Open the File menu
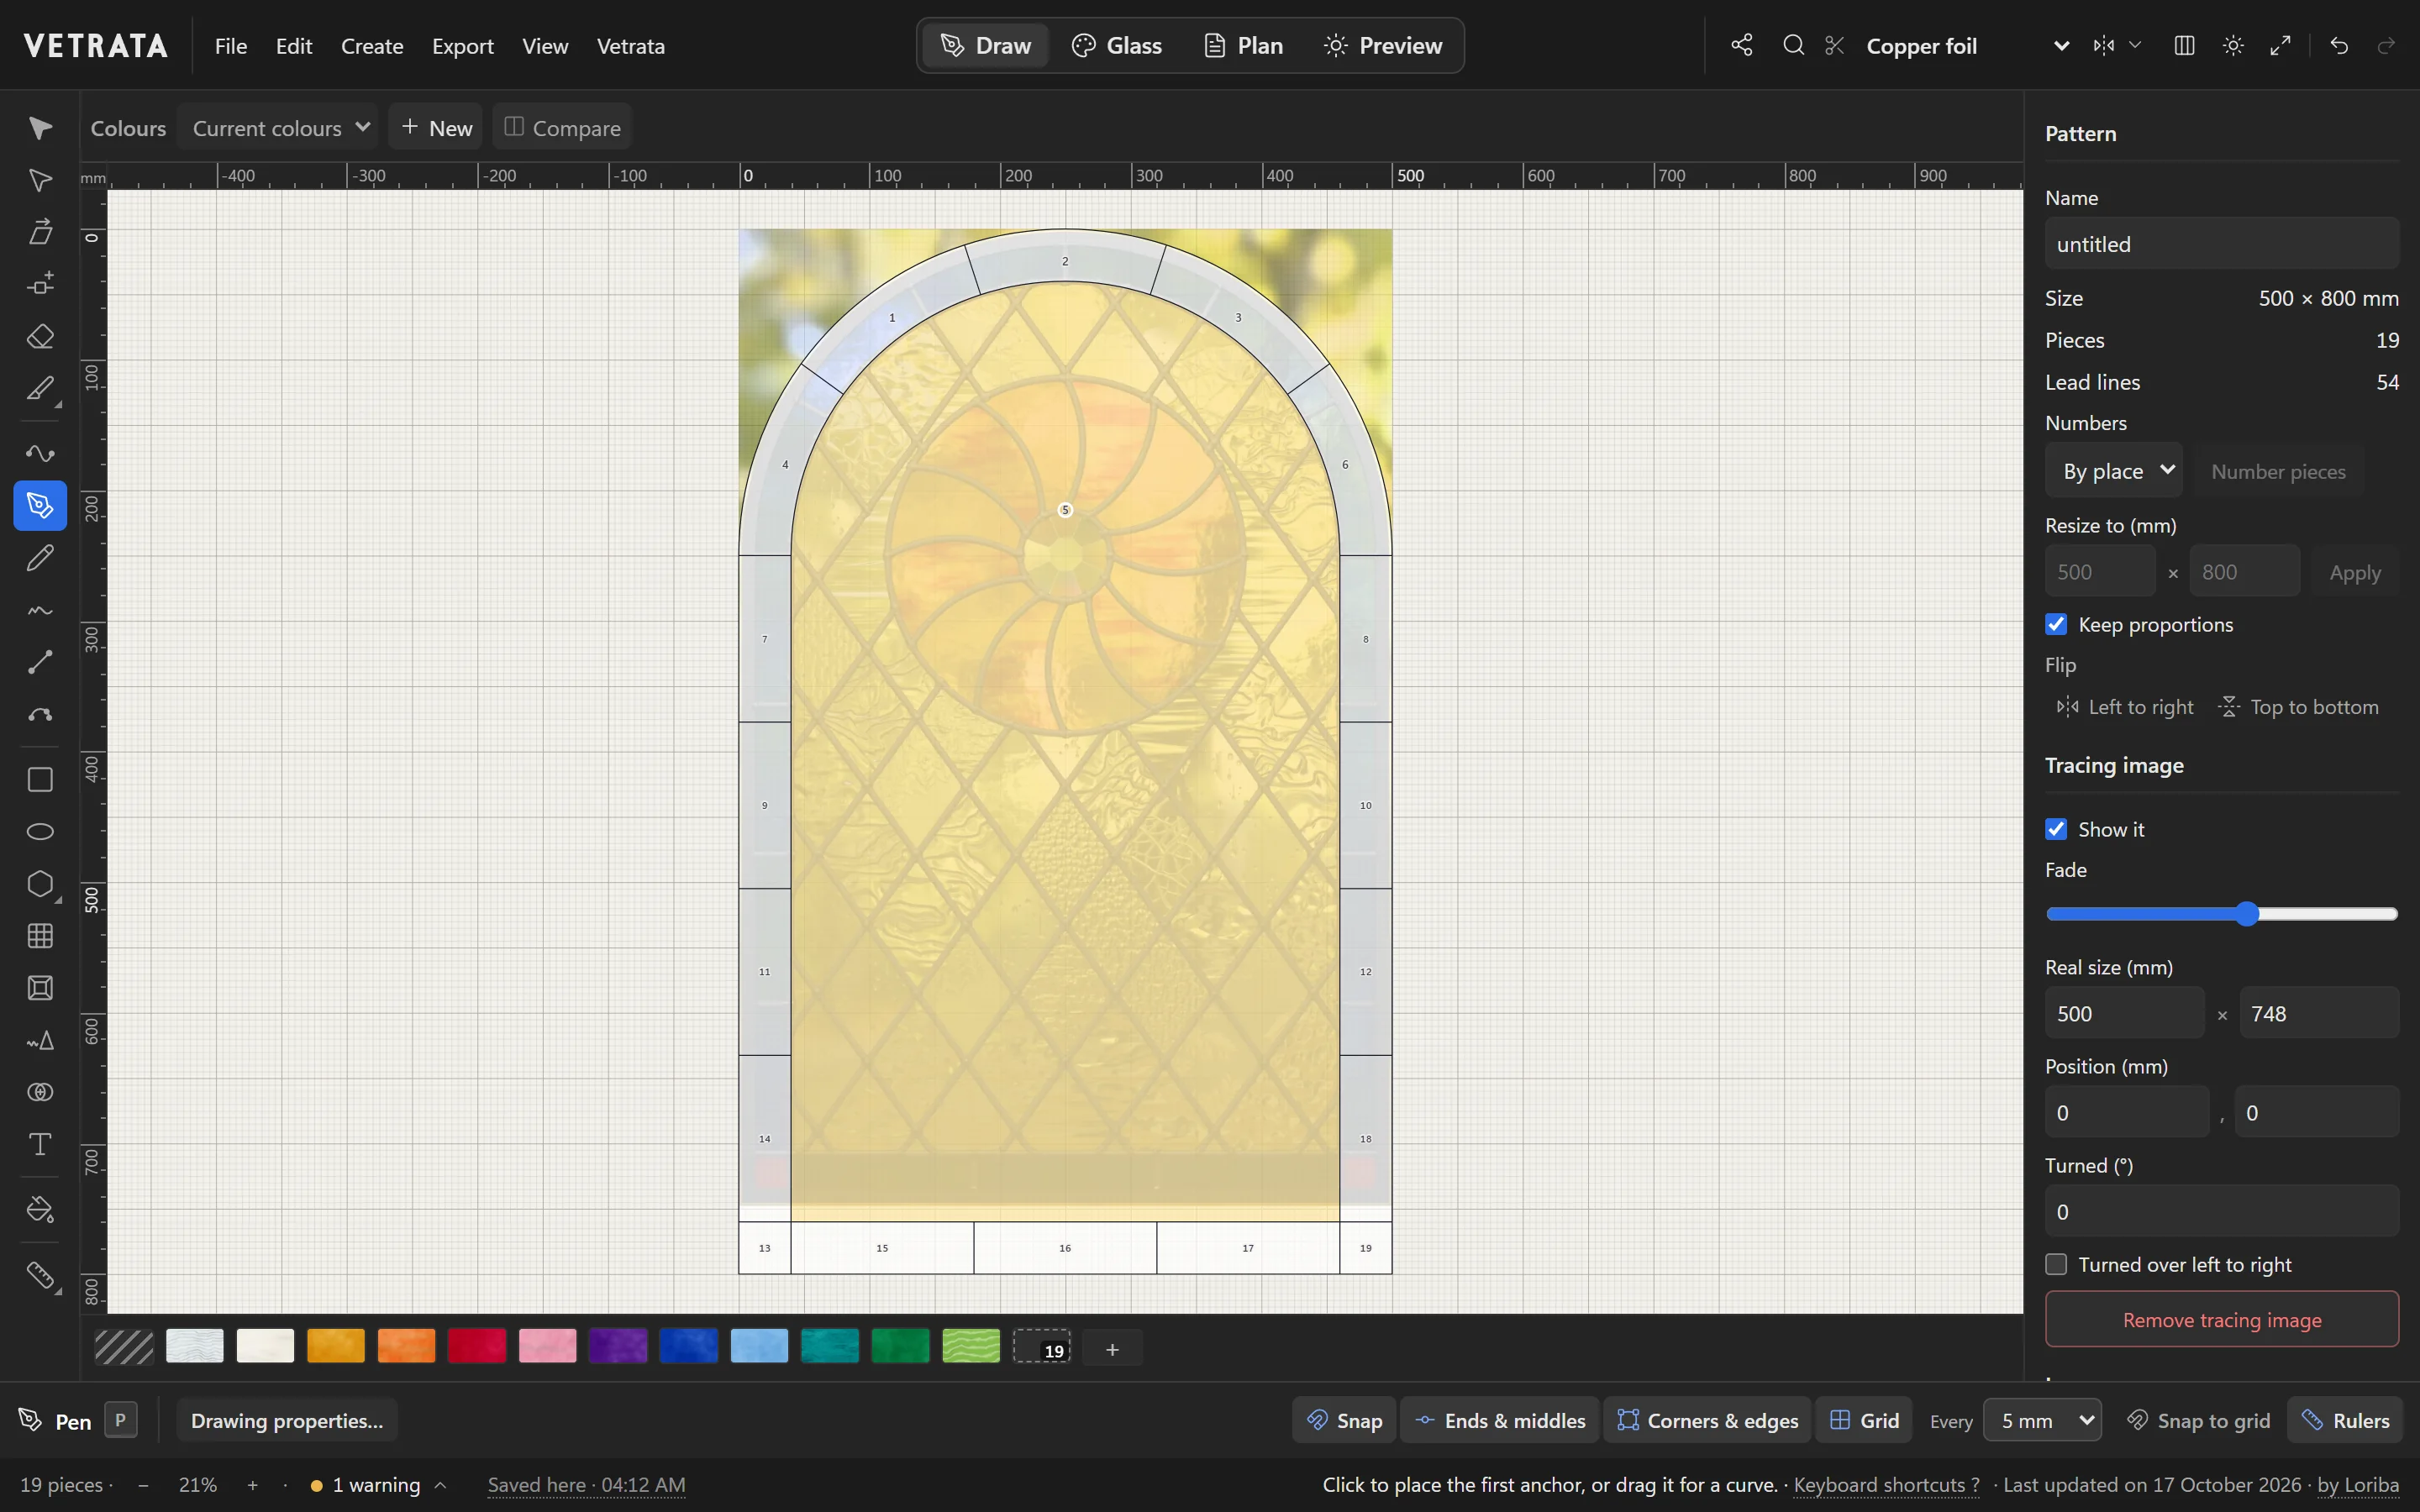Viewport: 2420px width, 1512px height. coord(231,46)
